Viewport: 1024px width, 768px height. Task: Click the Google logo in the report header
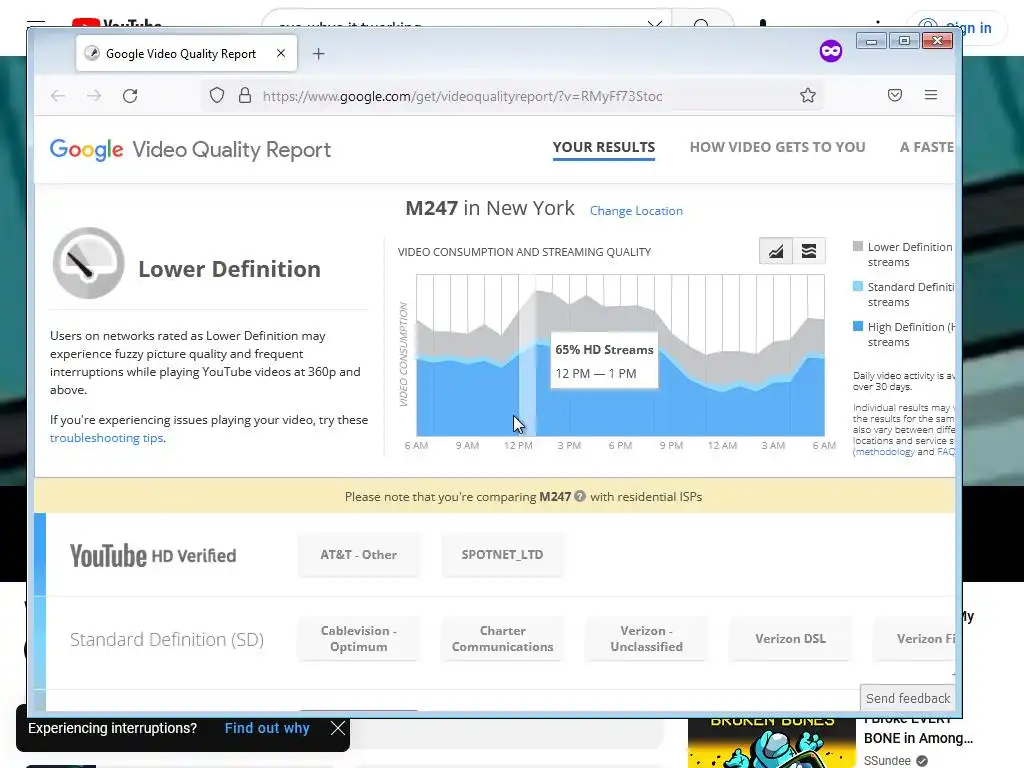pos(86,150)
